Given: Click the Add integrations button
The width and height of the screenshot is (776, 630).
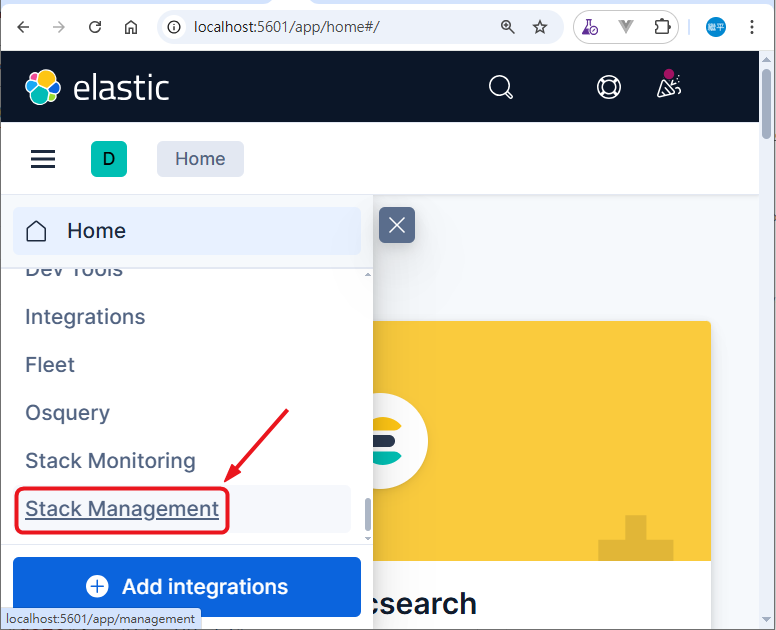Looking at the screenshot, I should [x=187, y=587].
